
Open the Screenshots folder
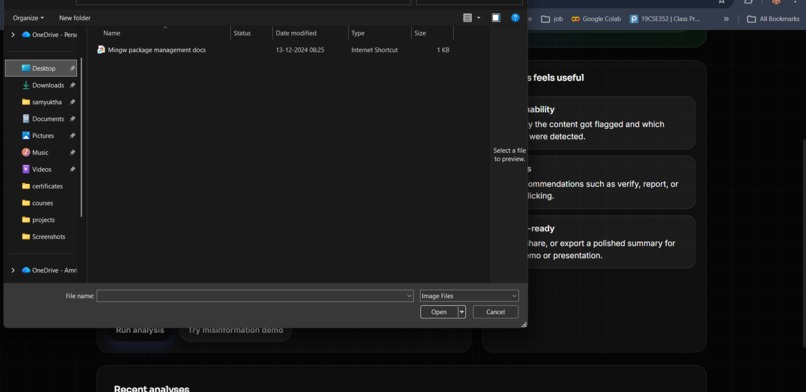tap(44, 237)
